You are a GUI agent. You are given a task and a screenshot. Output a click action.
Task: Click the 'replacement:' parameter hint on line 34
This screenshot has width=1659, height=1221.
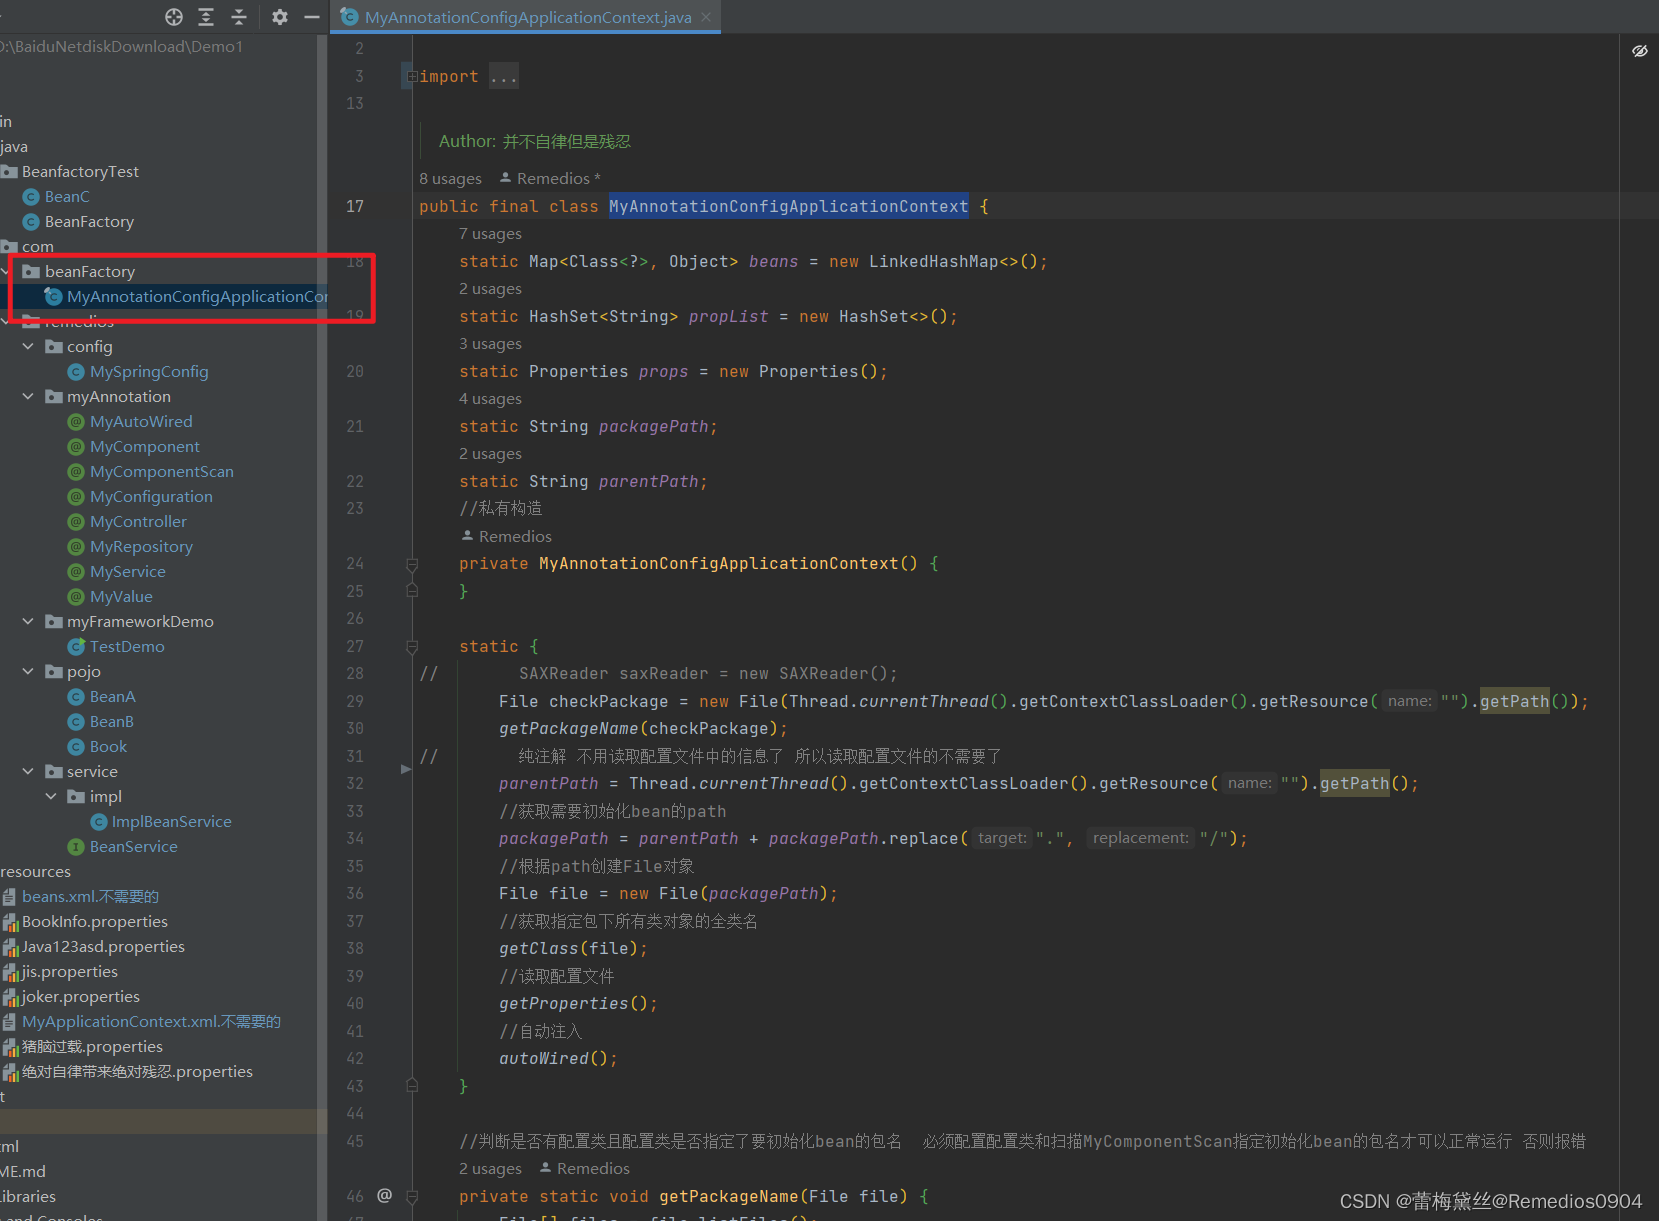[x=1141, y=838]
